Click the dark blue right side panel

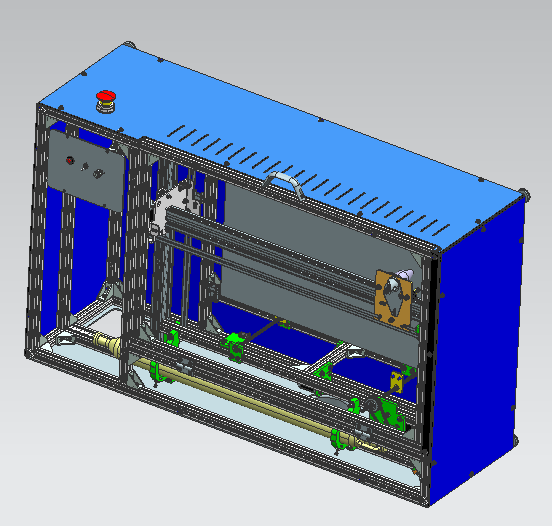478,352
